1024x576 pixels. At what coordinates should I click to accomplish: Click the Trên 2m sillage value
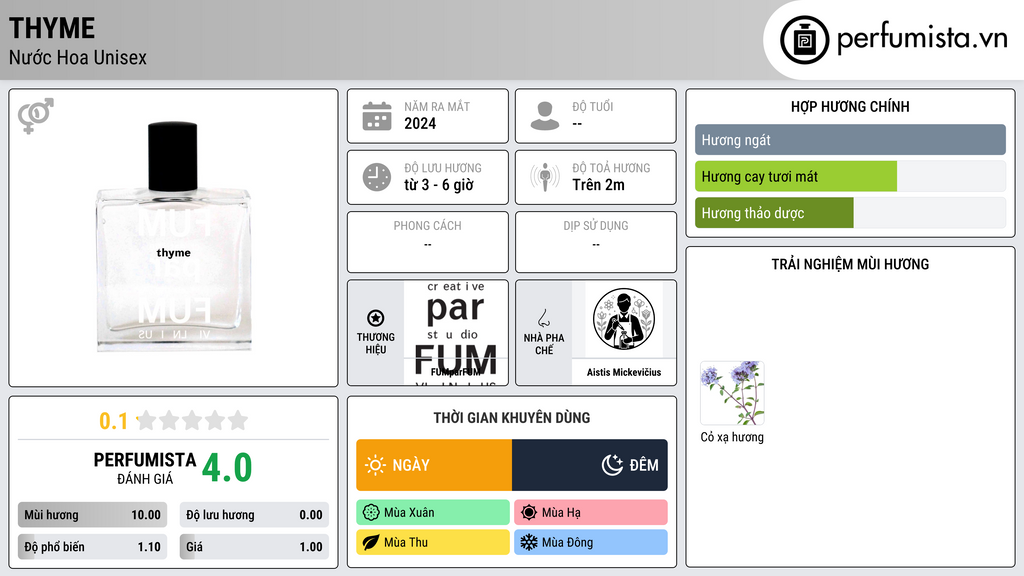[598, 185]
